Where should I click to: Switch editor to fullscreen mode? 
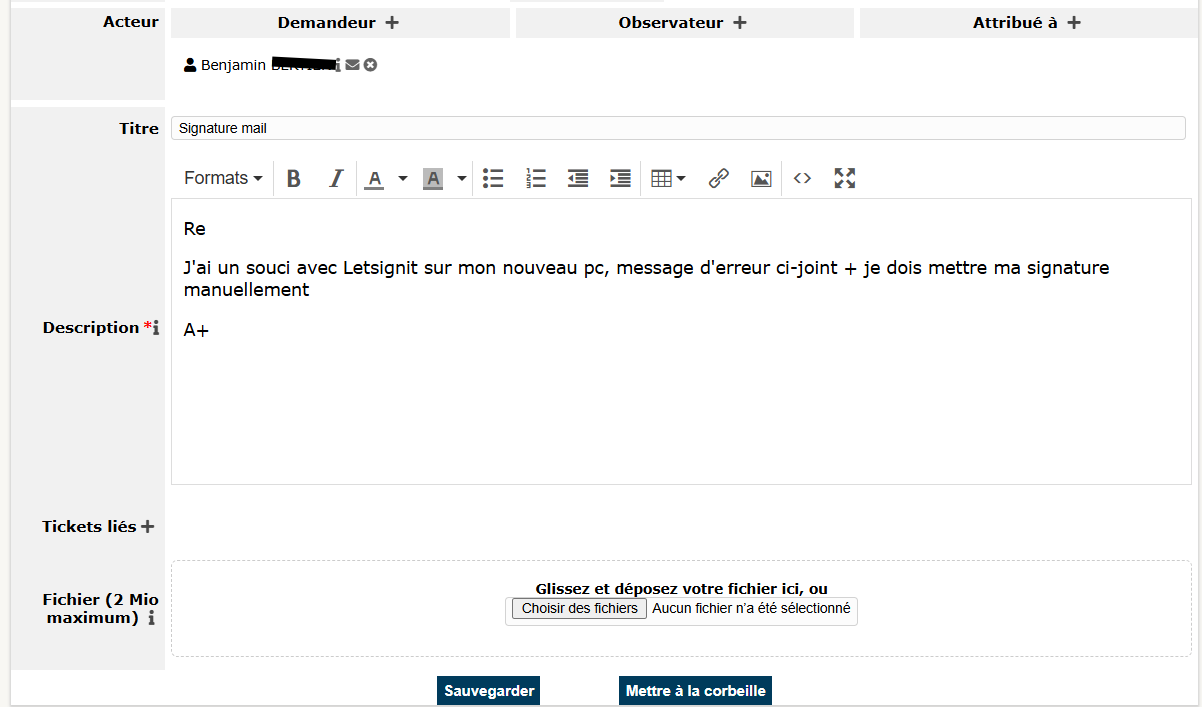(x=845, y=179)
